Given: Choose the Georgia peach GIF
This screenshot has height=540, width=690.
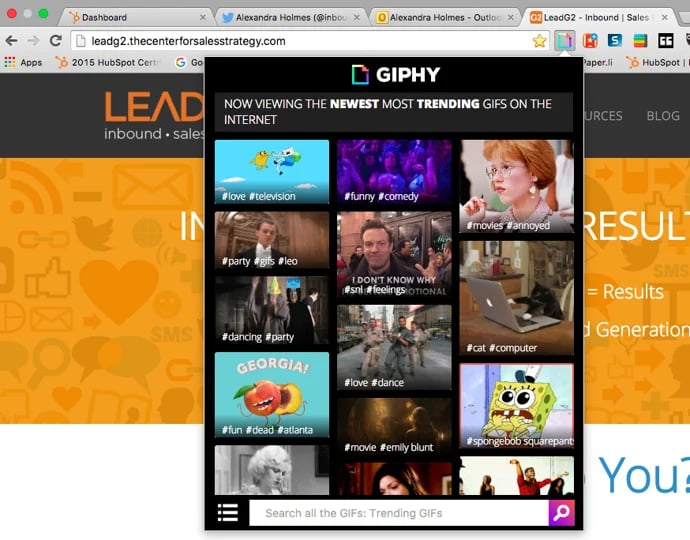Looking at the screenshot, I should [271, 394].
